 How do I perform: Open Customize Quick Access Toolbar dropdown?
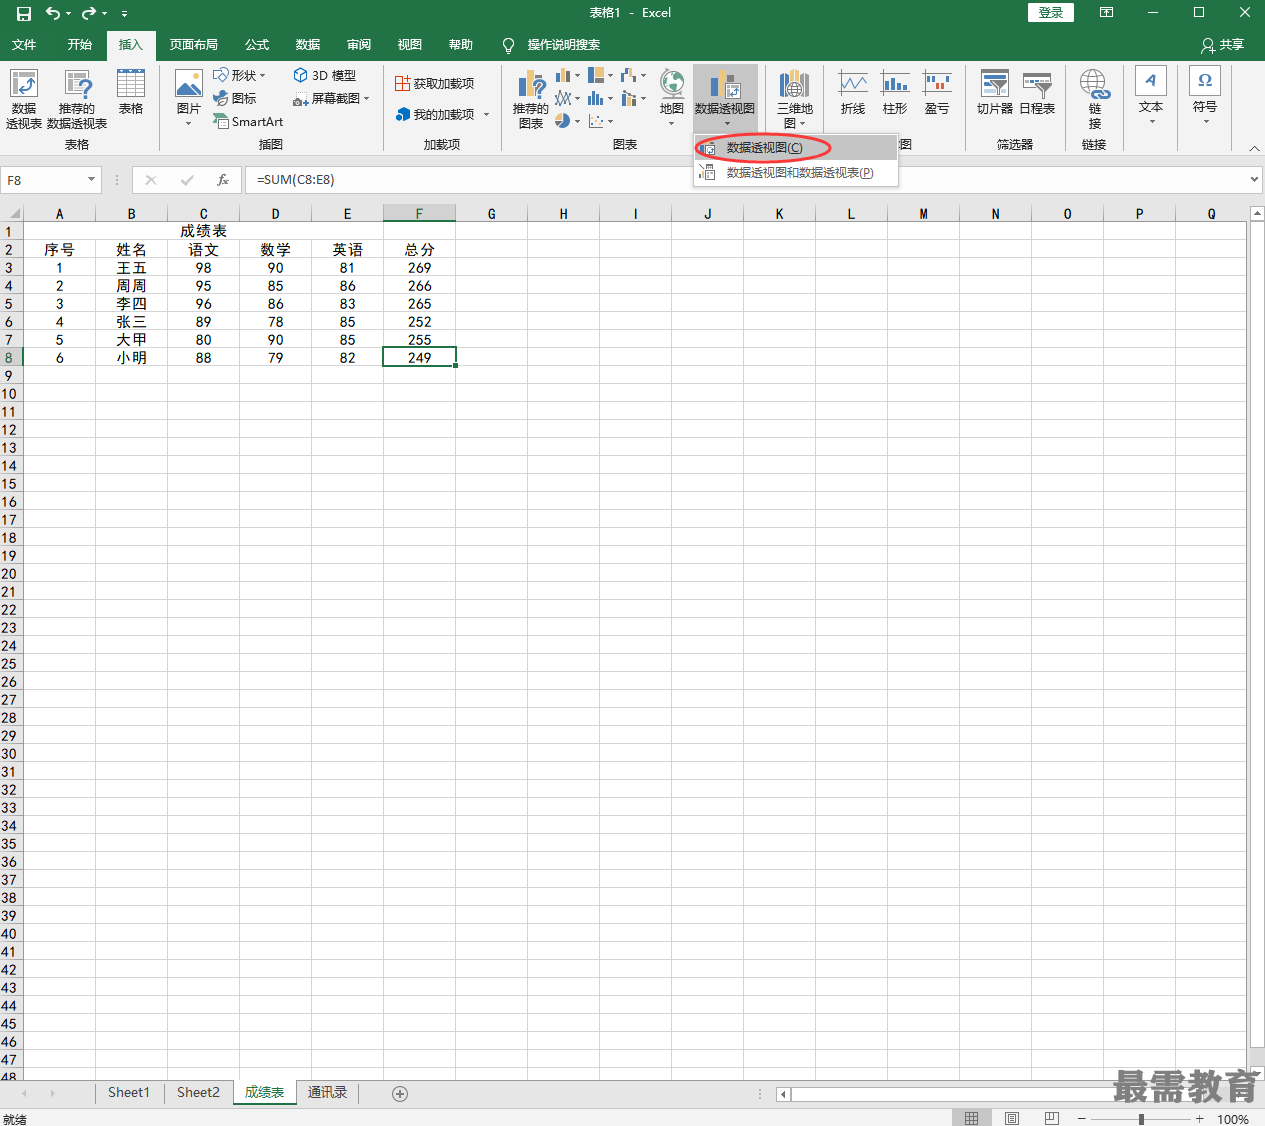tap(124, 14)
